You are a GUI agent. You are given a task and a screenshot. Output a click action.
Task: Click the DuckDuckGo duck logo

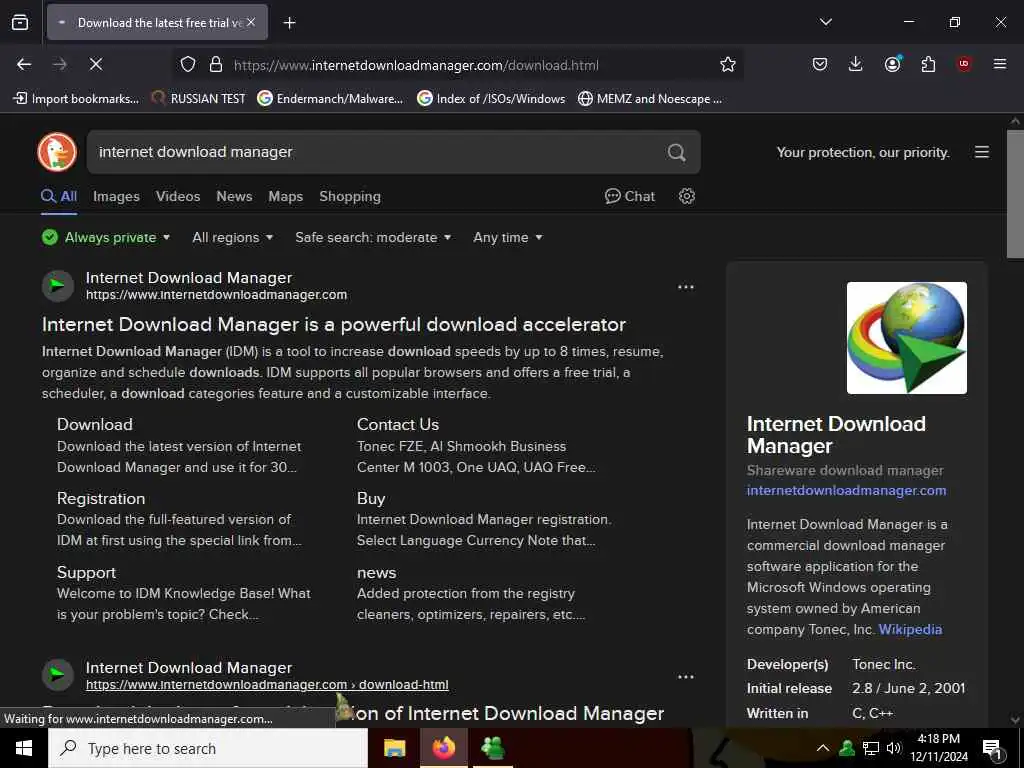pyautogui.click(x=57, y=152)
